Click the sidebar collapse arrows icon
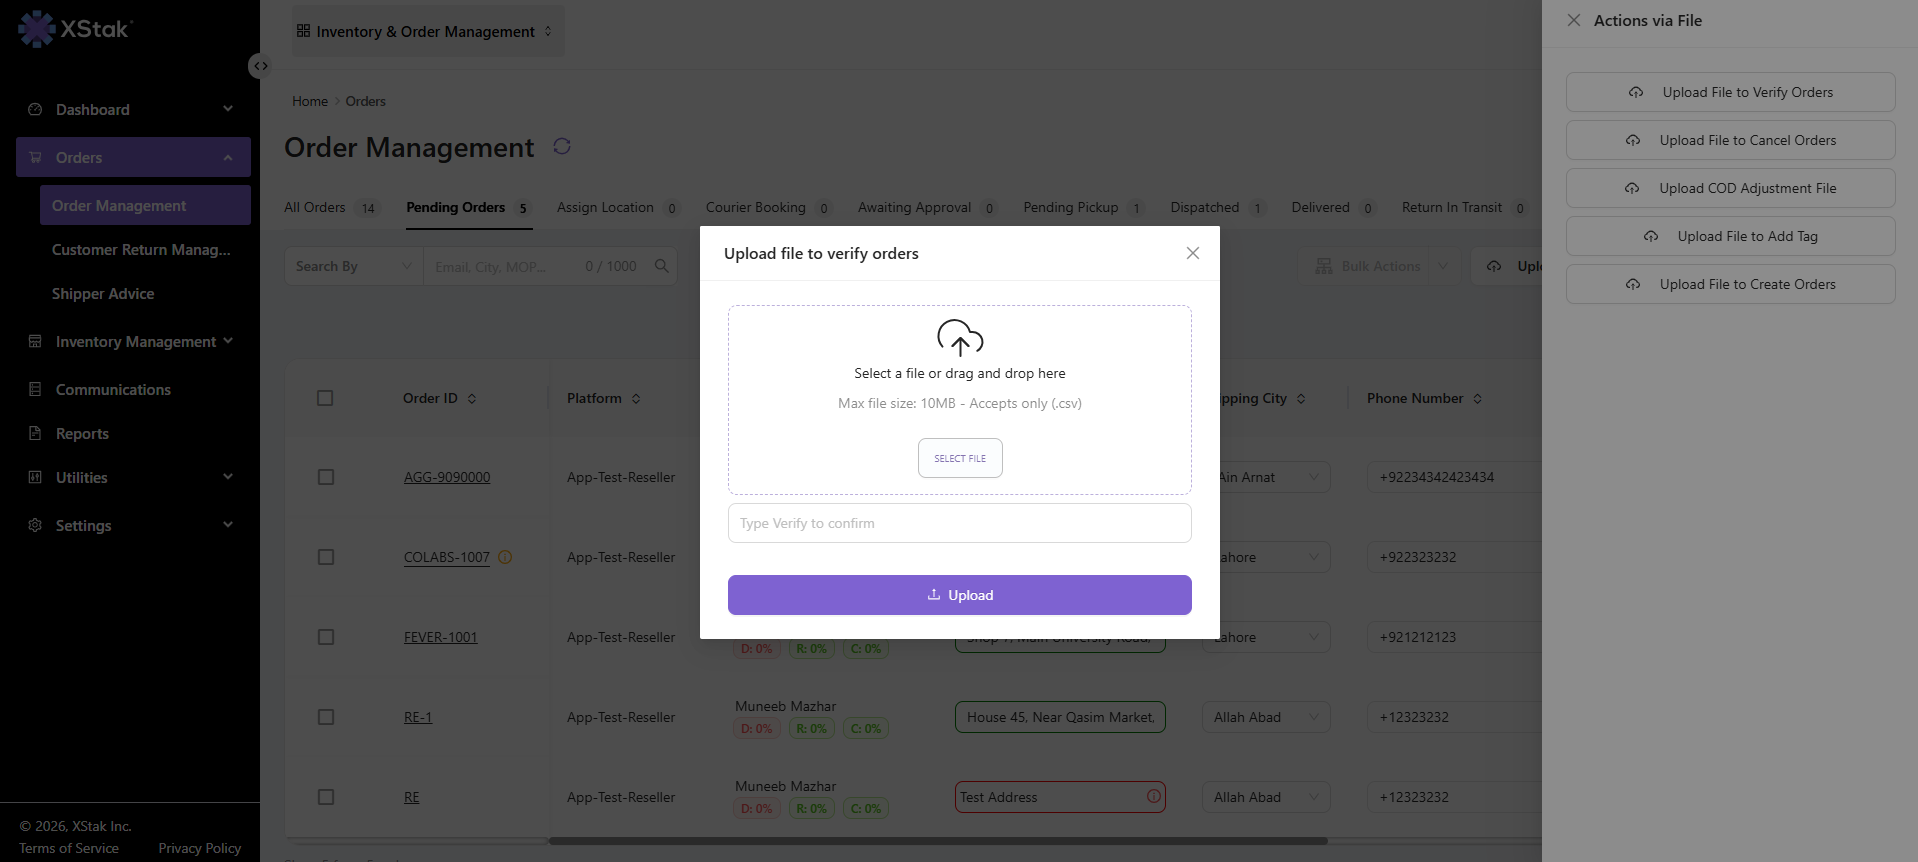Screen dimensions: 1918x862 260,66
